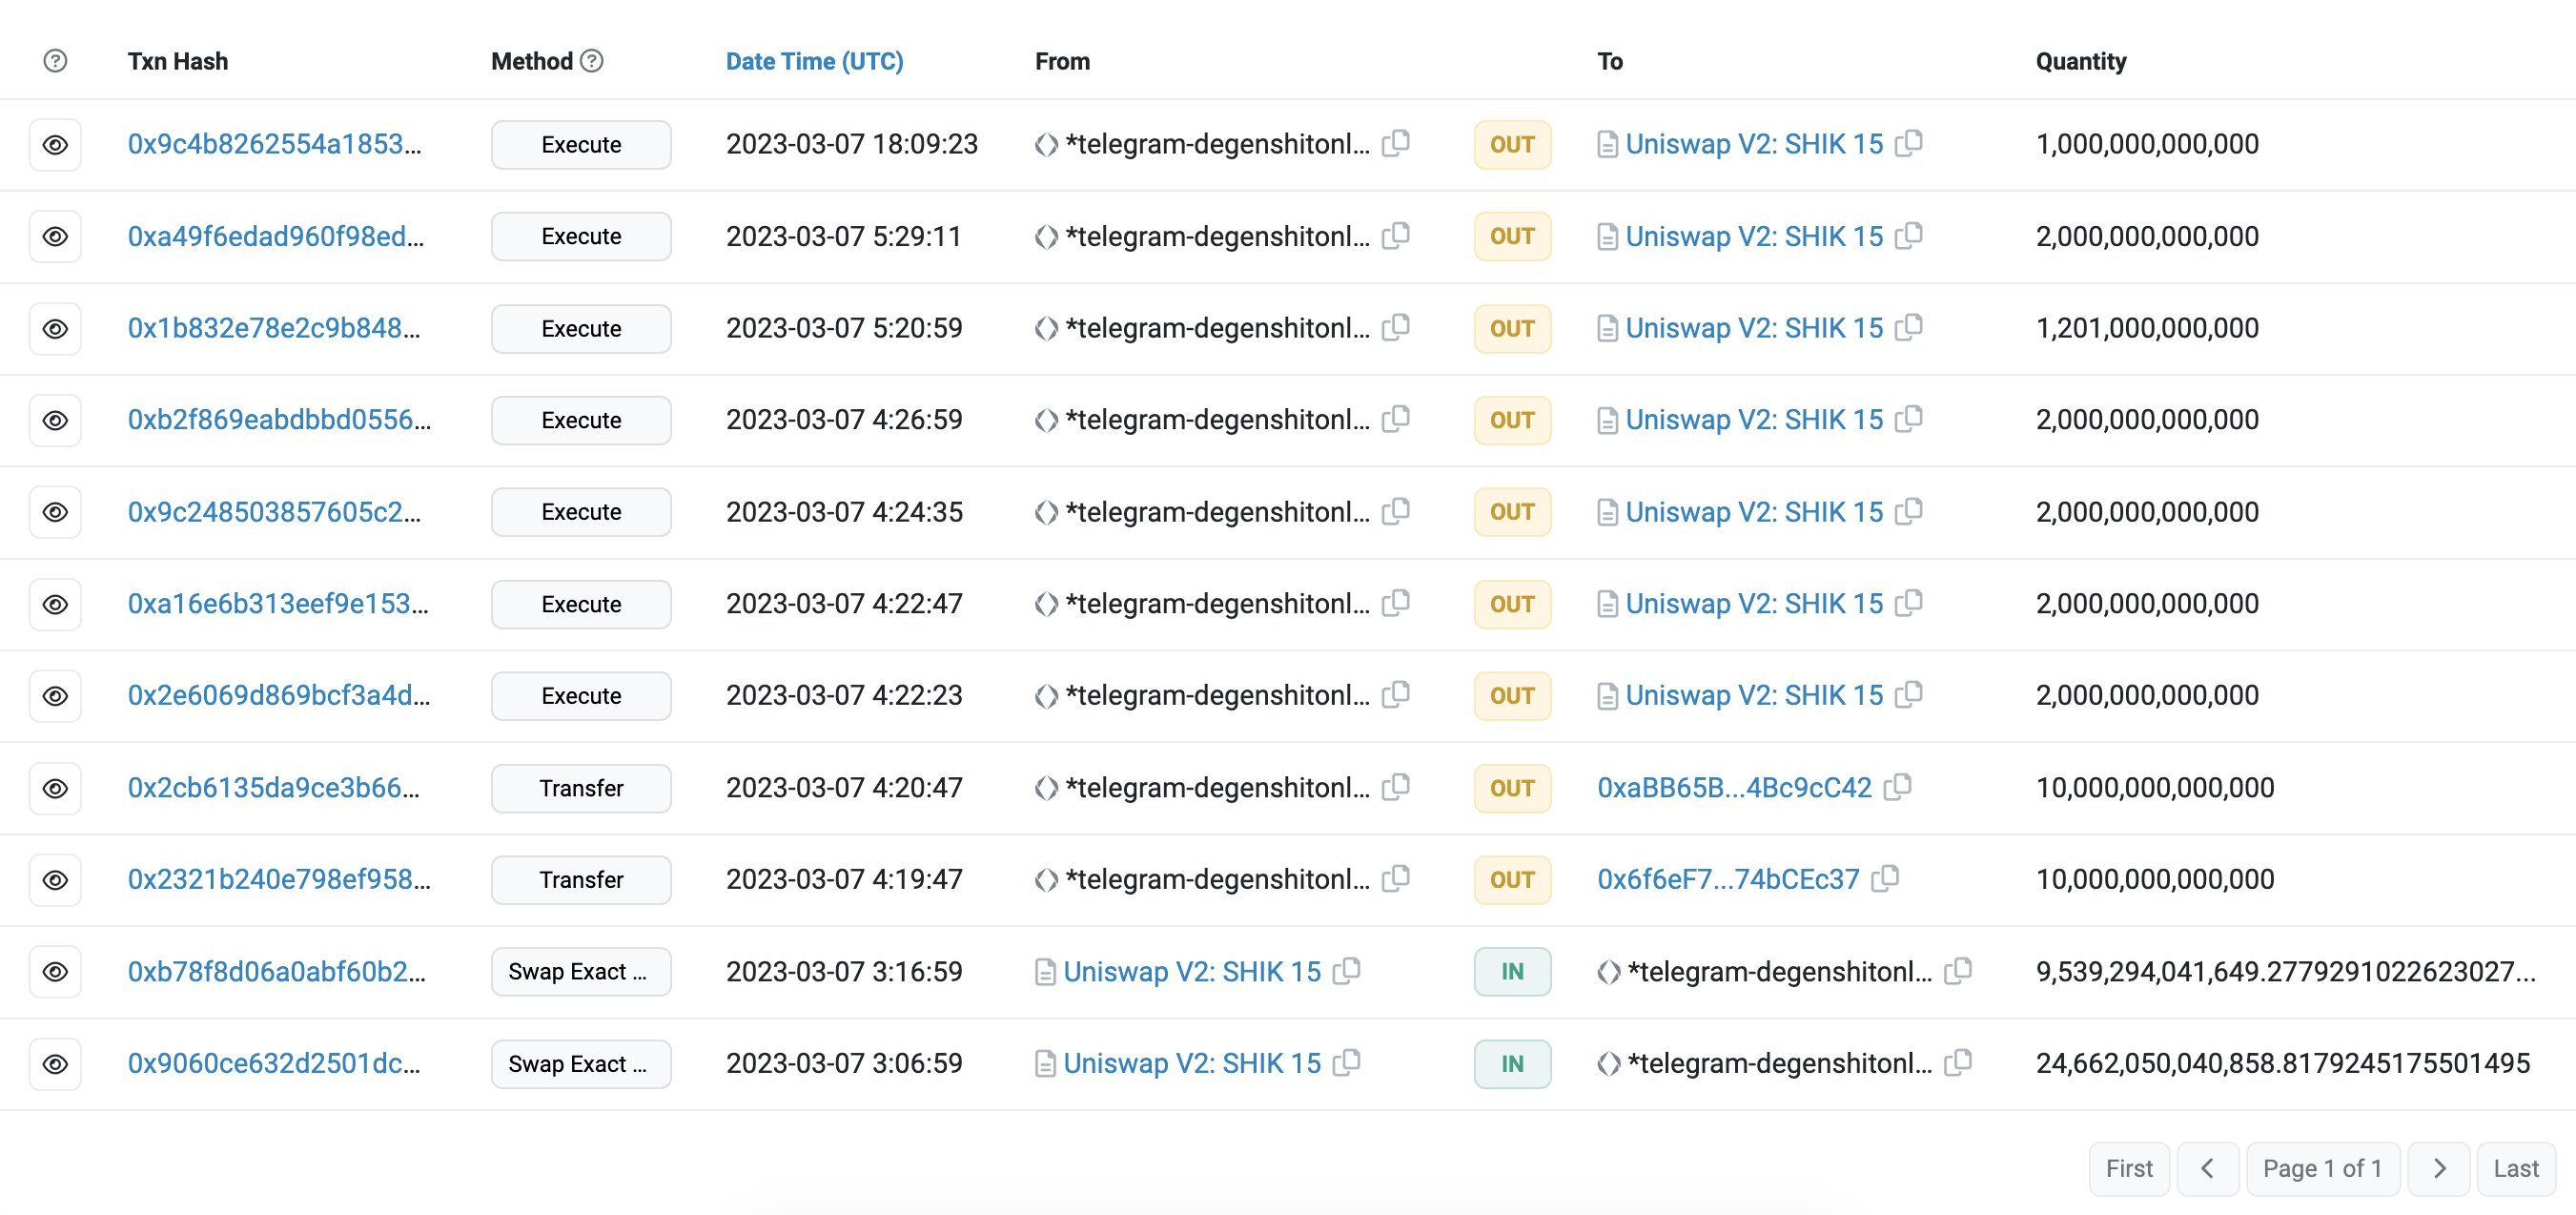2576x1215 pixels.
Task: Copy From address in 18:09:23 row
Action: pyautogui.click(x=1396, y=144)
